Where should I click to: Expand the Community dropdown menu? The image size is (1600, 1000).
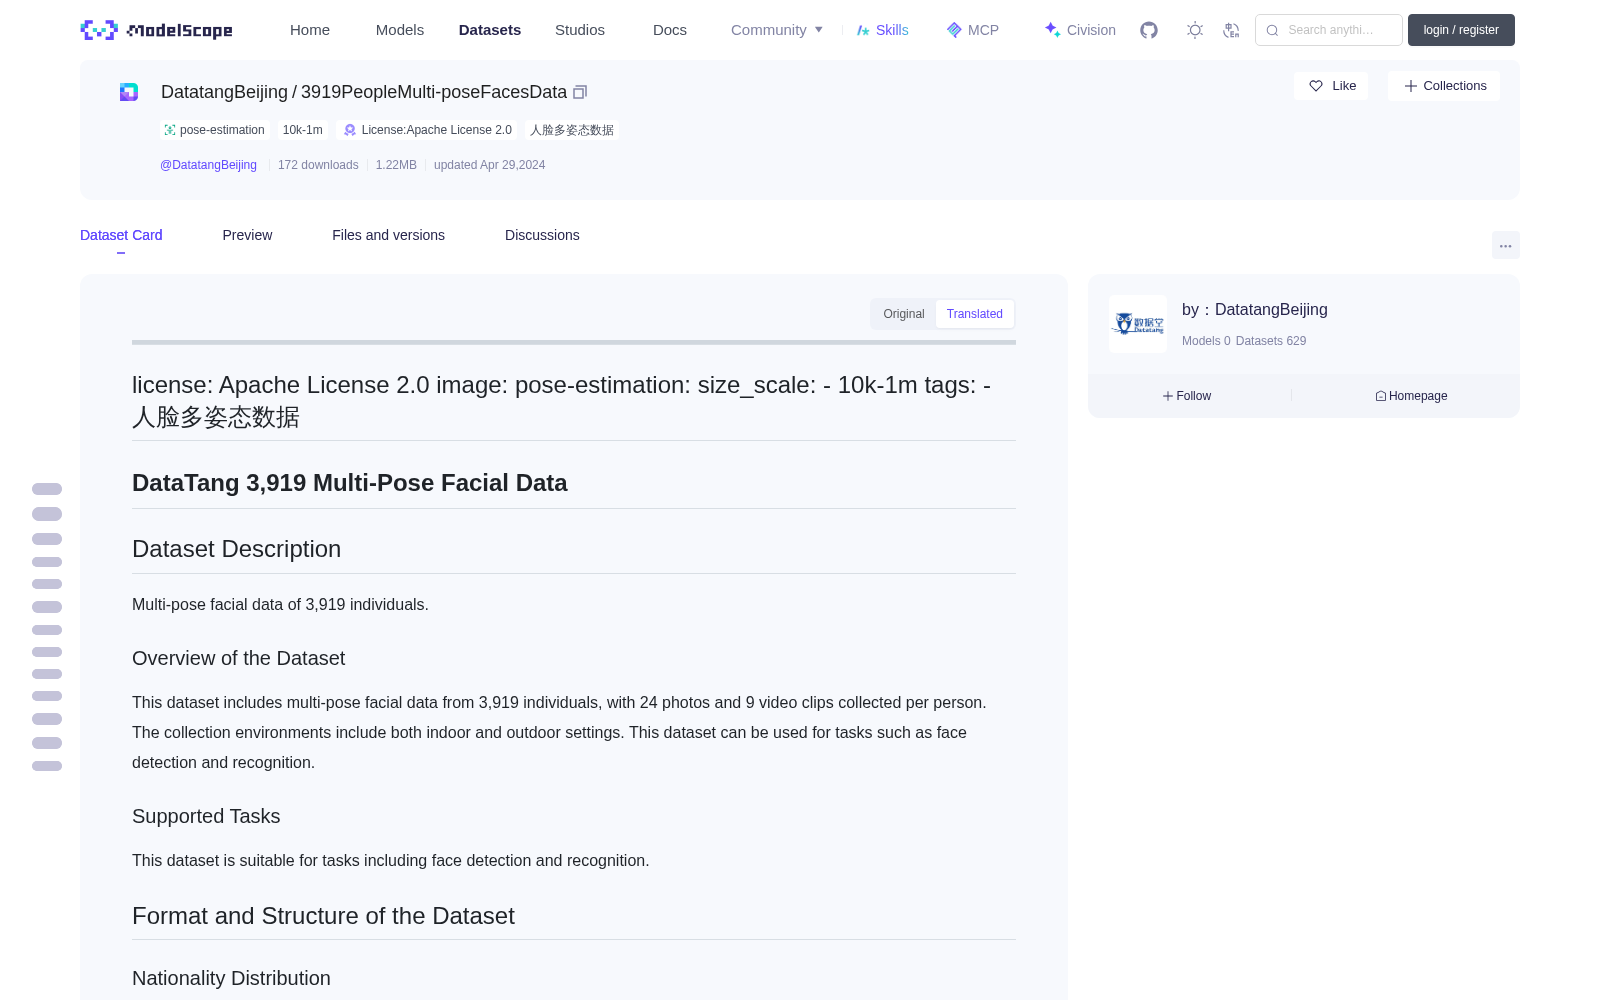[777, 30]
